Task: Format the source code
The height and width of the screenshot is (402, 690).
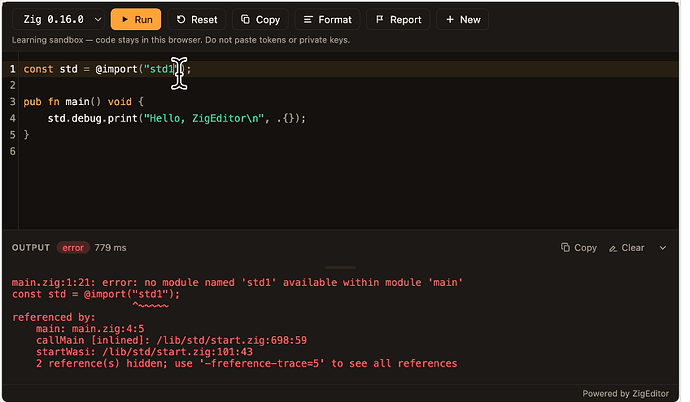Action: (x=327, y=19)
